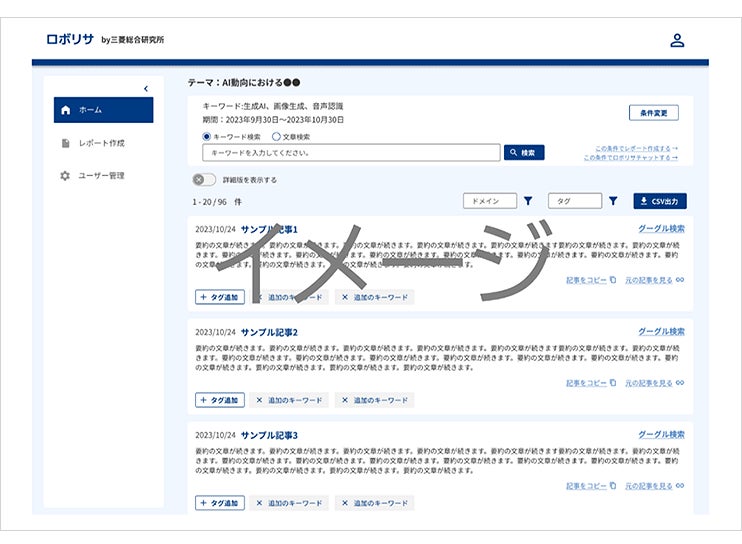The image size is (742, 544).
Task: Toggle 詳細版を表示する switch
Action: point(204,180)
